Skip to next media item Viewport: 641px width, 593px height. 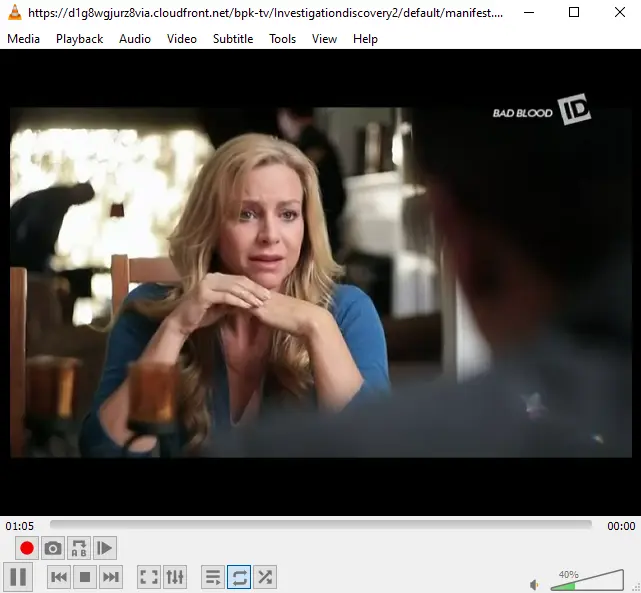pos(111,577)
